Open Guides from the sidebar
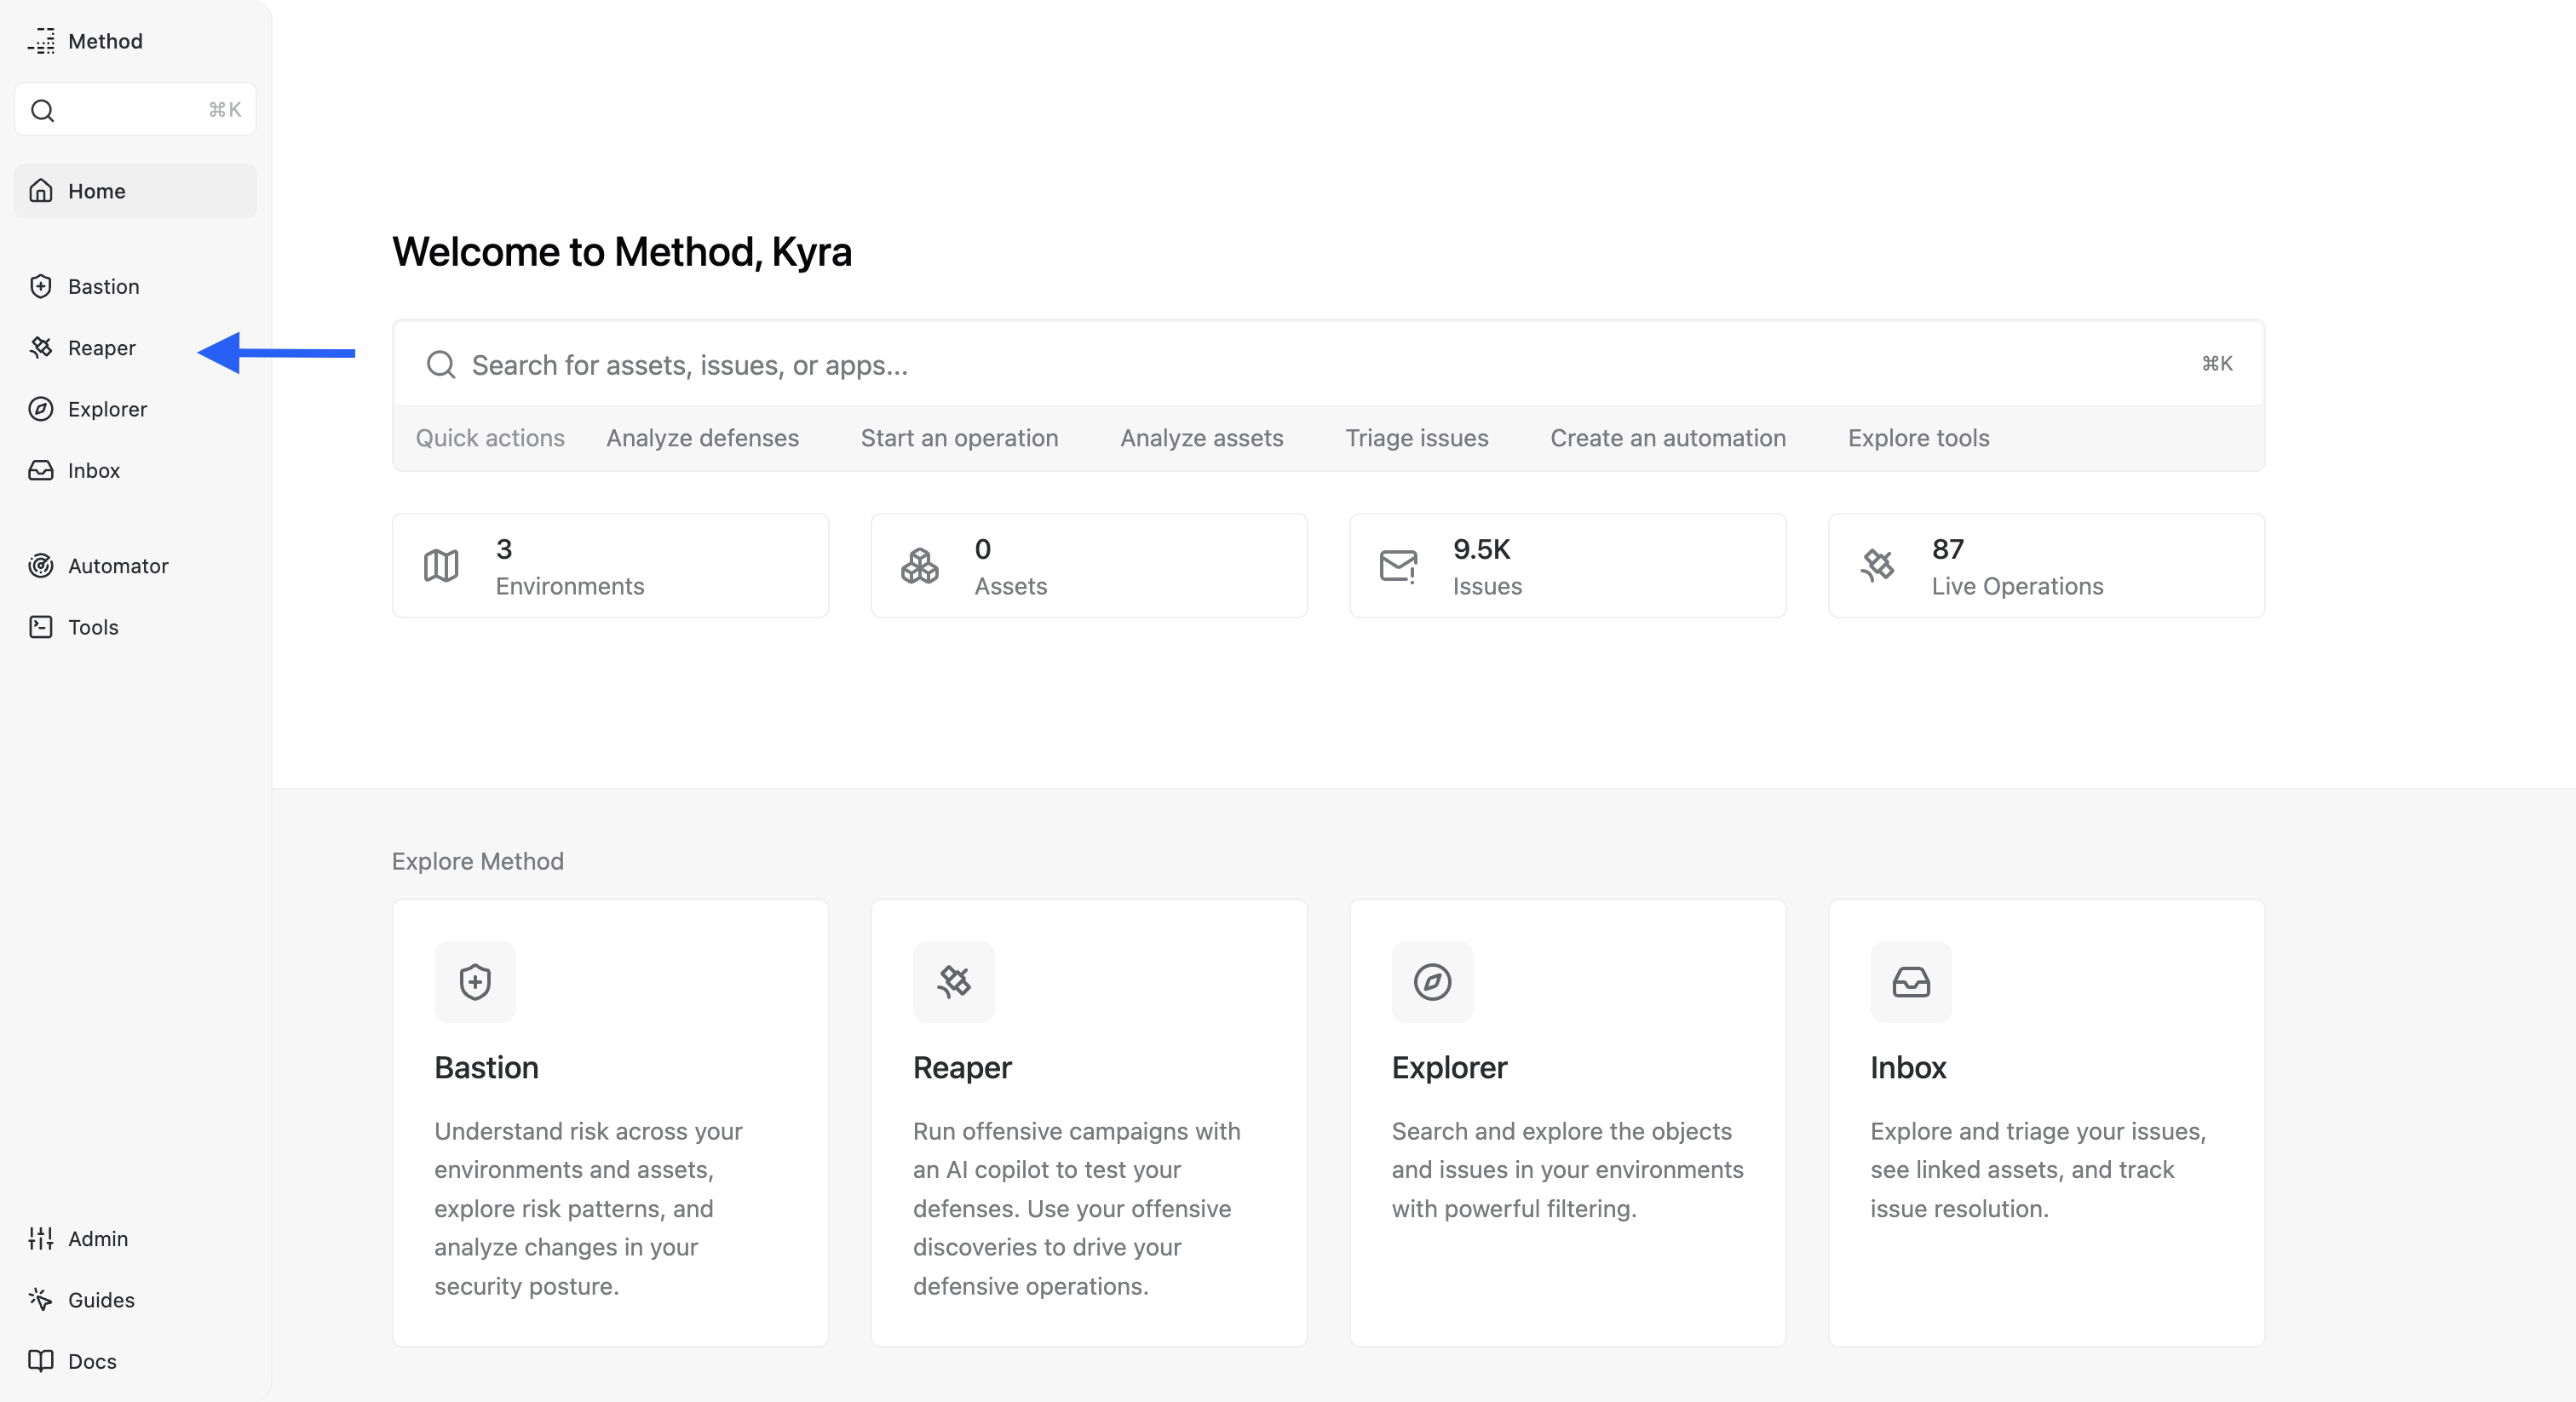Viewport: 2576px width, 1402px height. [x=100, y=1300]
